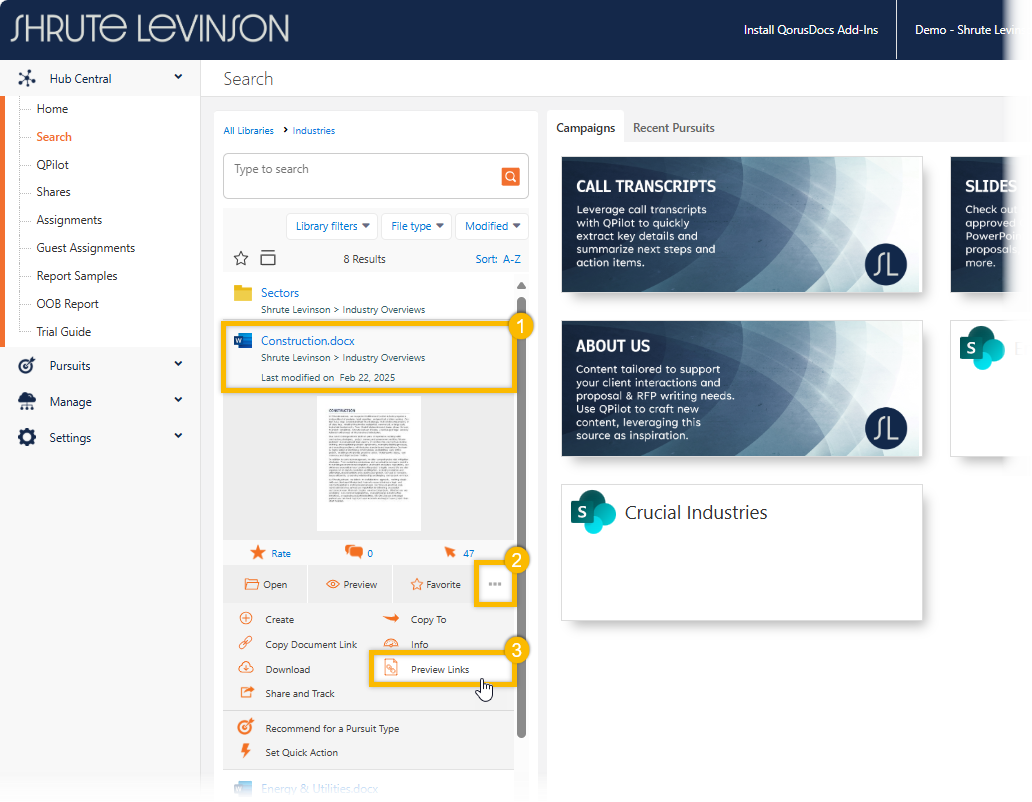Click the list view layout icon
Screen dimensions: 1032x802
pyautogui.click(x=267, y=259)
